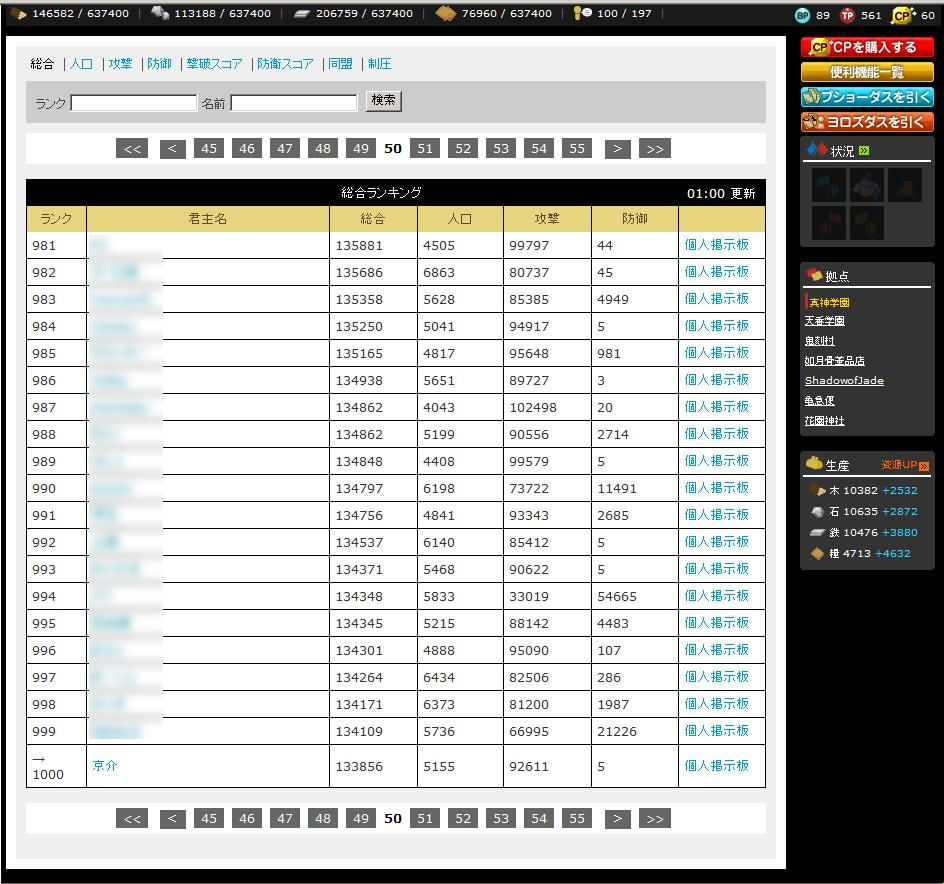Click the stone resource icon in top bar
This screenshot has height=884, width=944.
[x=160, y=13]
